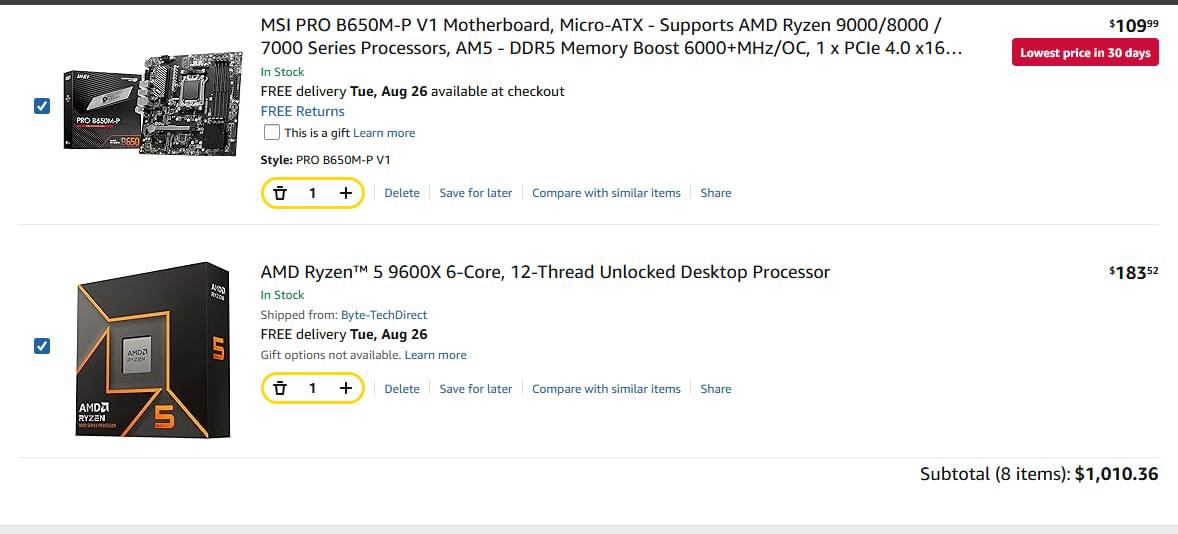
Task: Open MSI PRO B650M-P V1 Motherboard title link
Action: click(x=611, y=37)
